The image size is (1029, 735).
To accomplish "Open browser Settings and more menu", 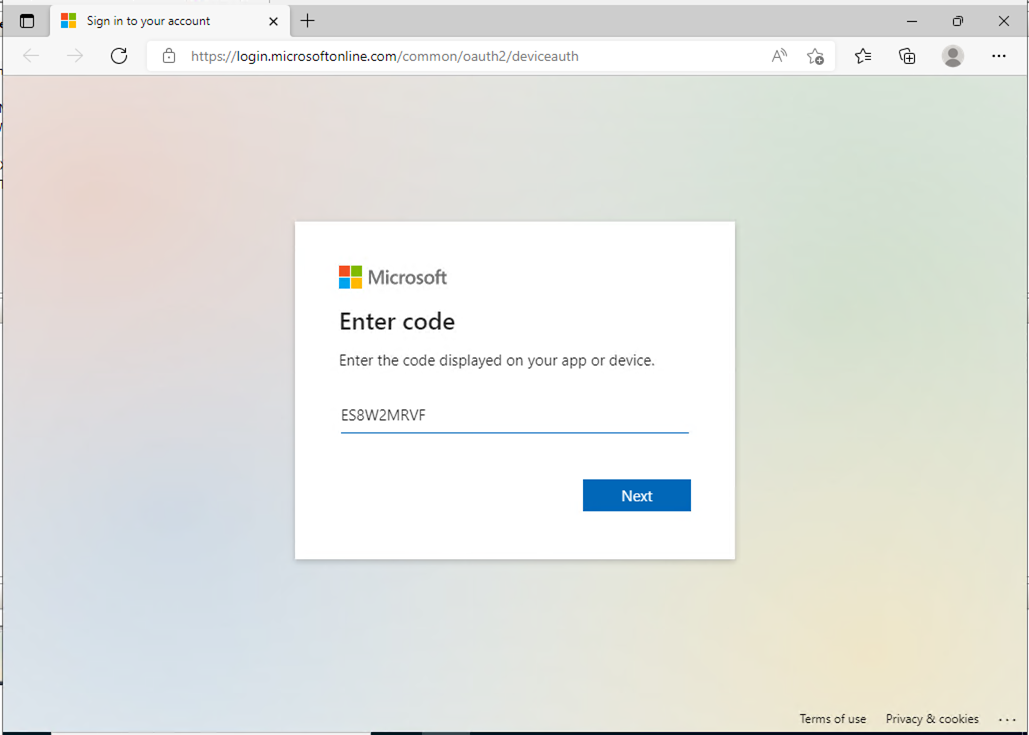I will click(999, 56).
